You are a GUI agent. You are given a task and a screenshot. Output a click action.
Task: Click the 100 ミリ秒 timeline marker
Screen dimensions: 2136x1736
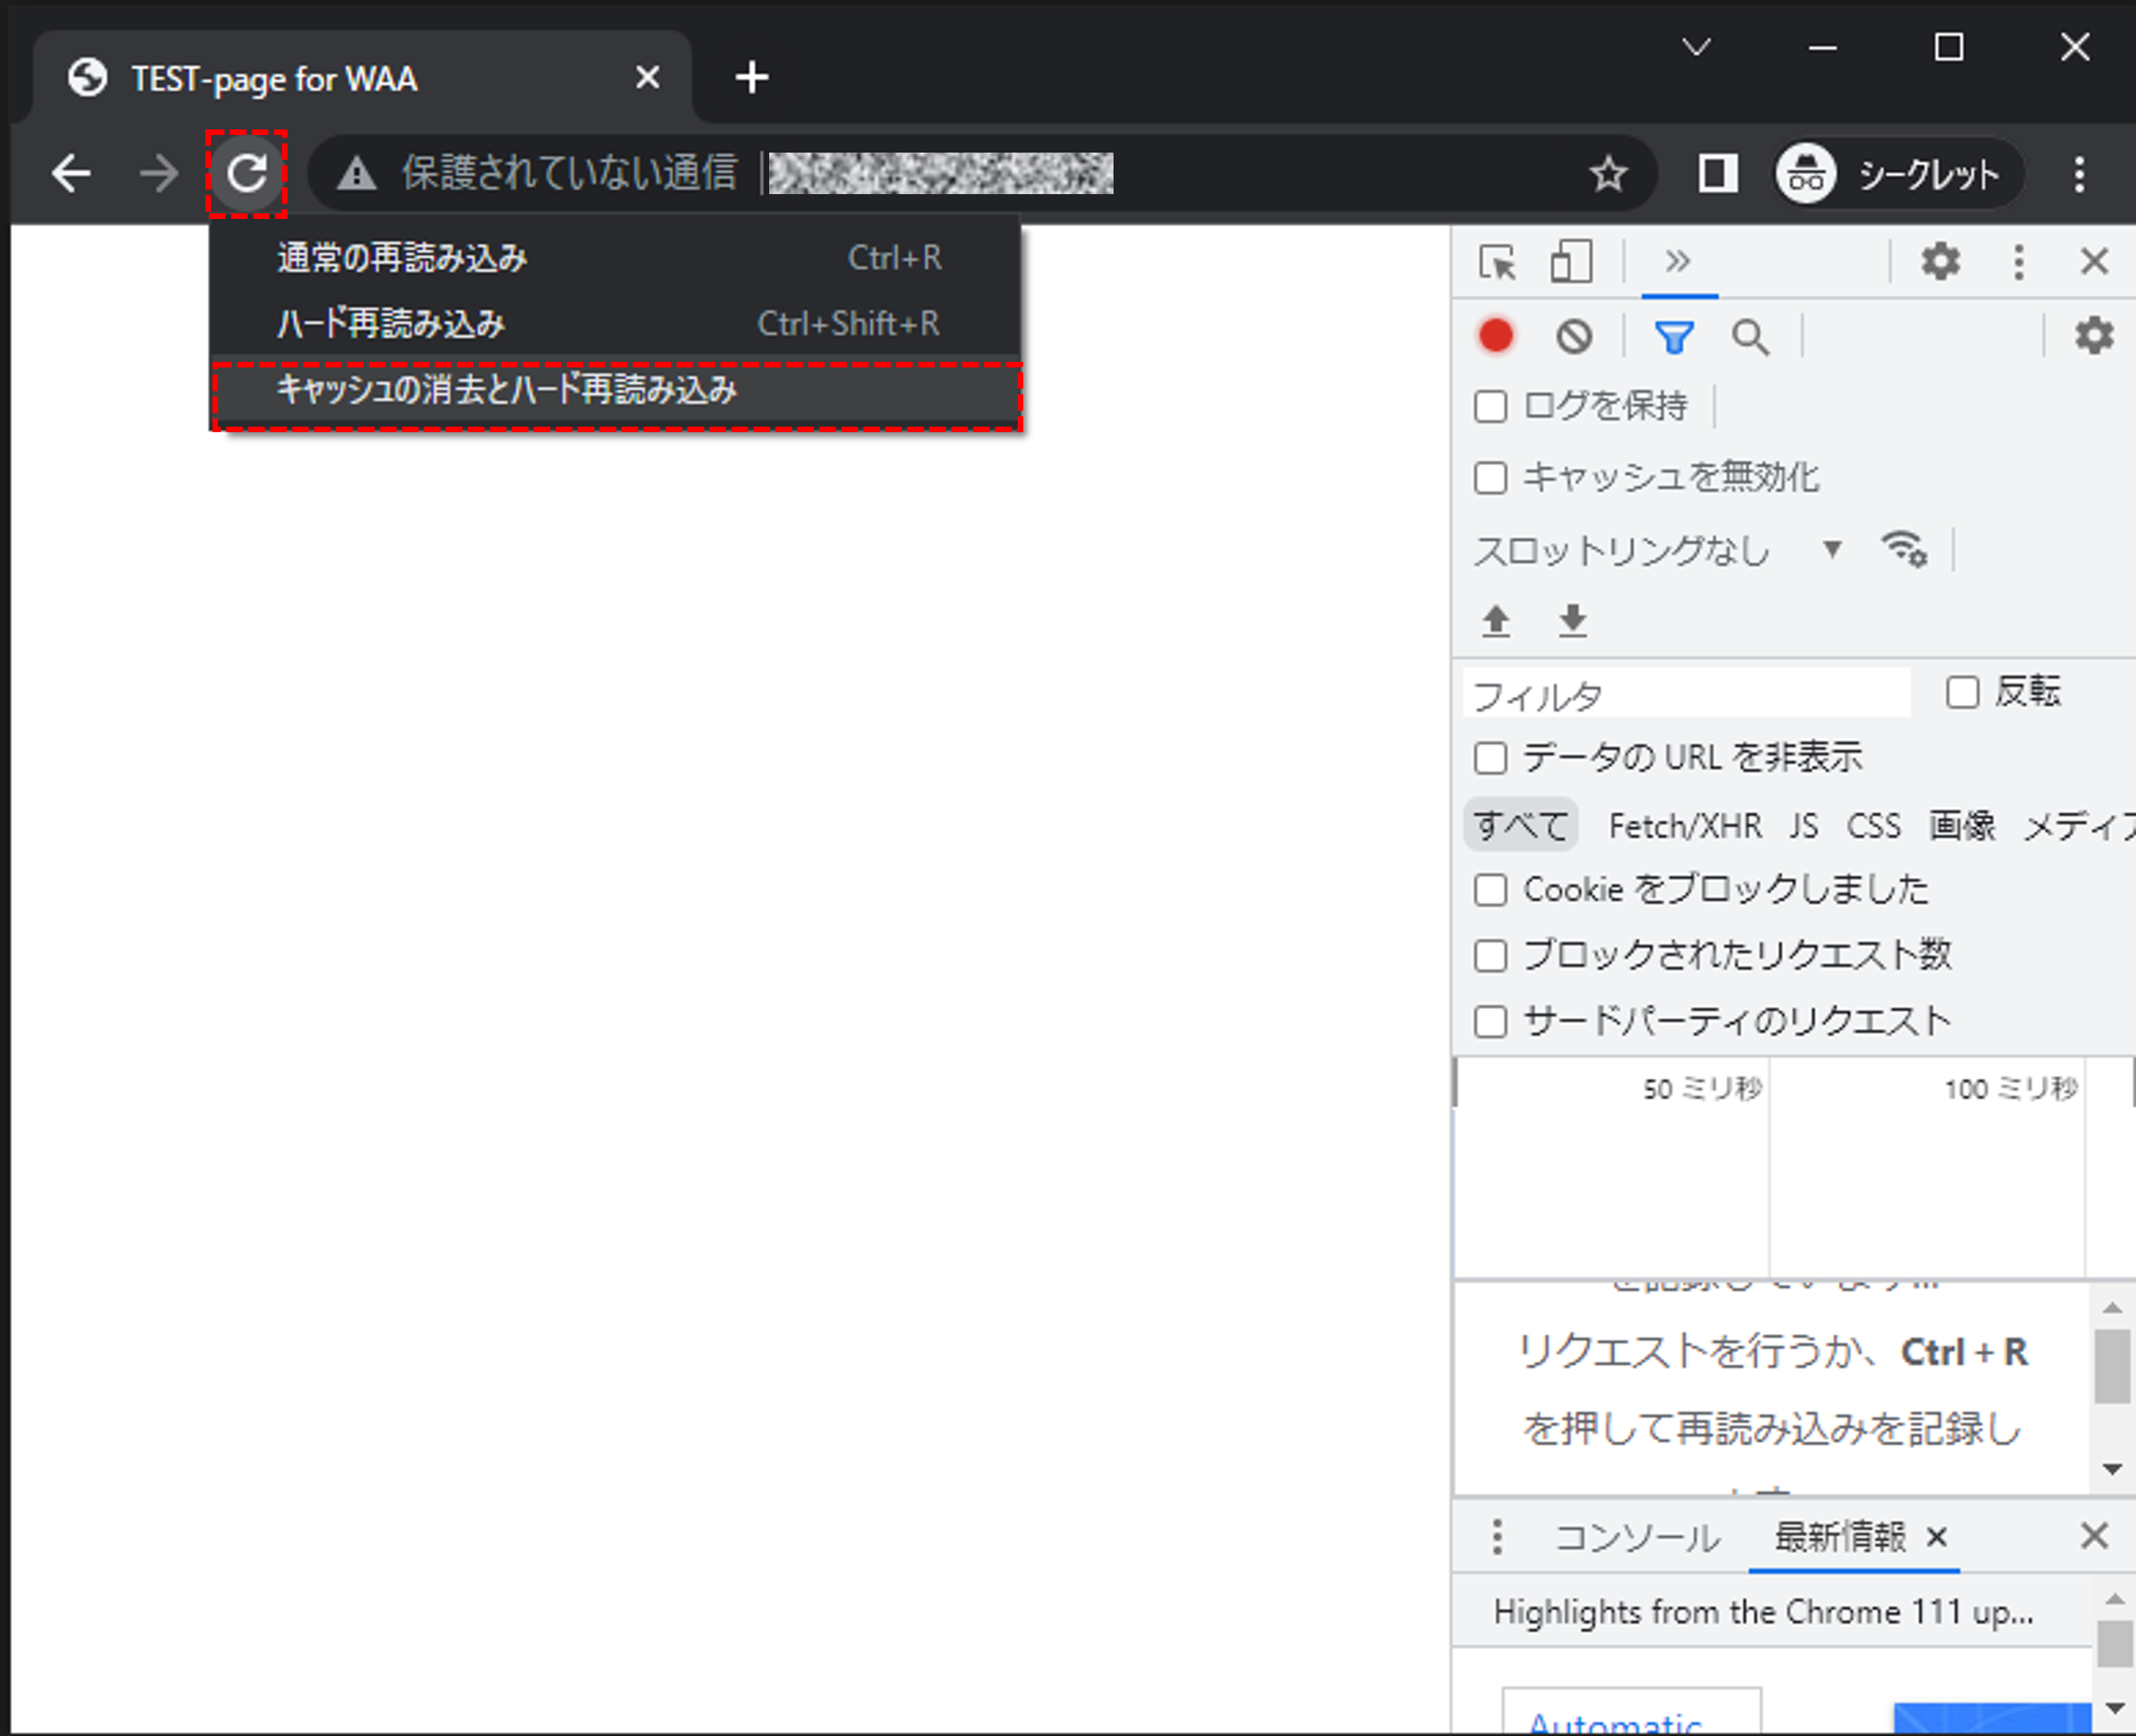click(x=2011, y=1089)
